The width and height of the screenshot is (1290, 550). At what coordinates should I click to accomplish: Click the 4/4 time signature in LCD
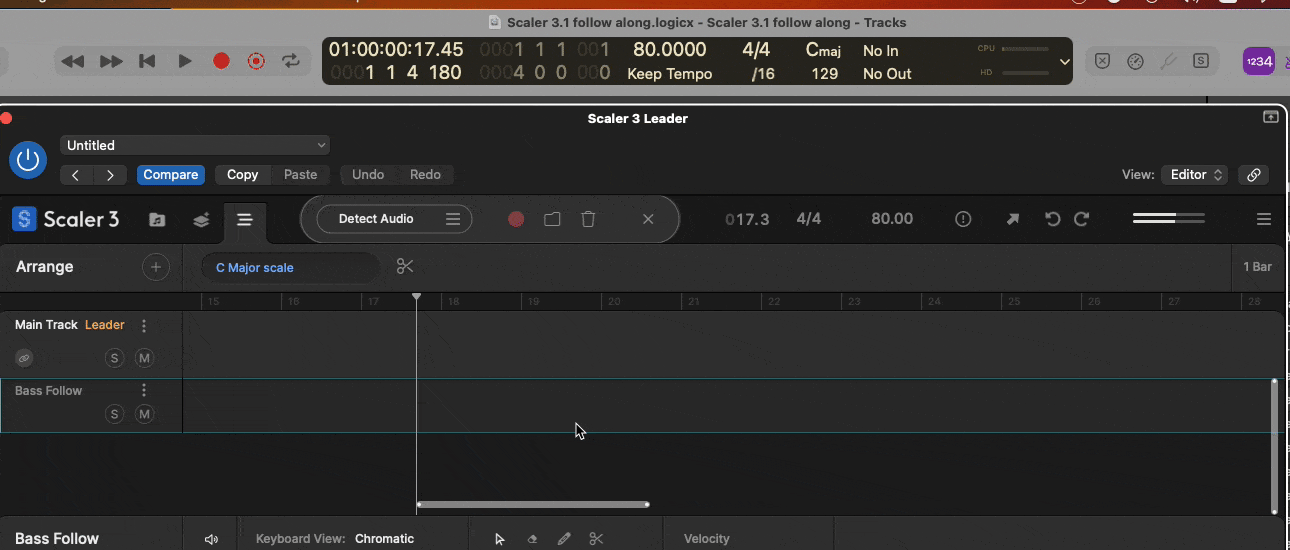pos(756,50)
